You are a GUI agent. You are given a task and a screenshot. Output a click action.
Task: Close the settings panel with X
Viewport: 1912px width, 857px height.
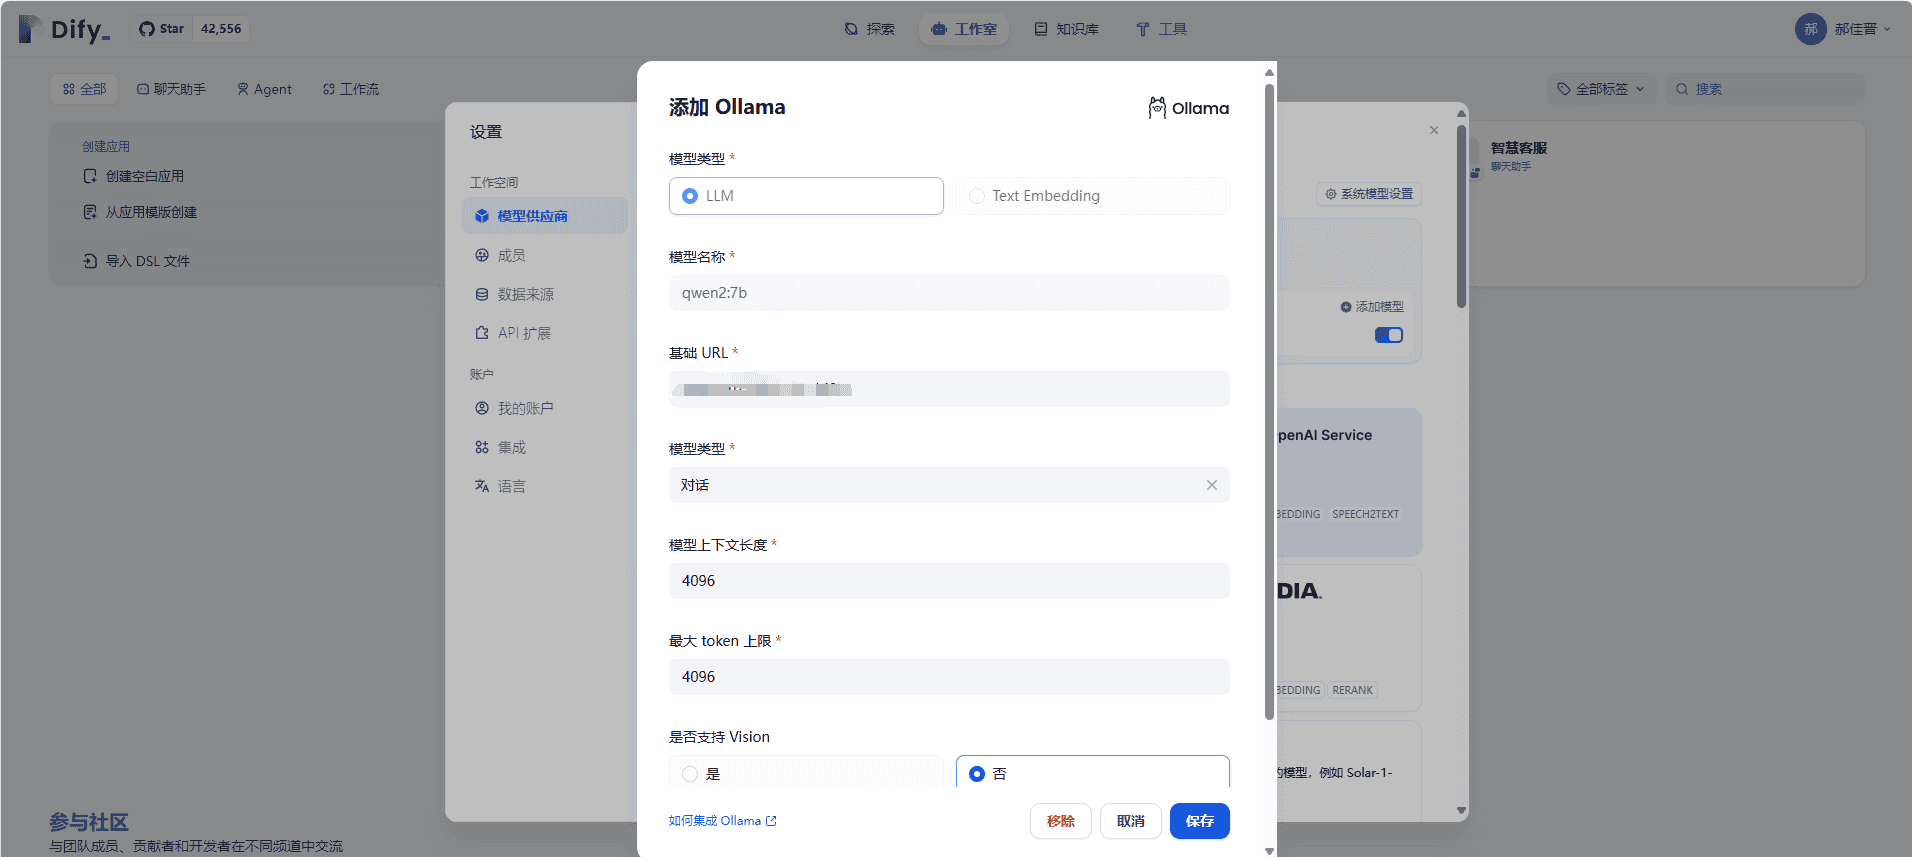coord(1434,130)
